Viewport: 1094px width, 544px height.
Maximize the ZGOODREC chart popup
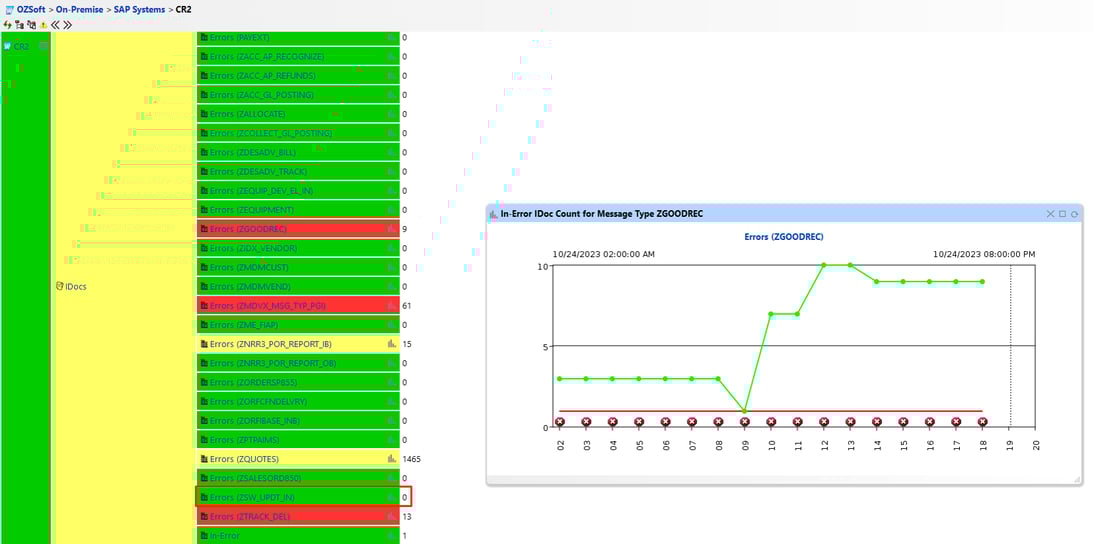click(x=1063, y=214)
